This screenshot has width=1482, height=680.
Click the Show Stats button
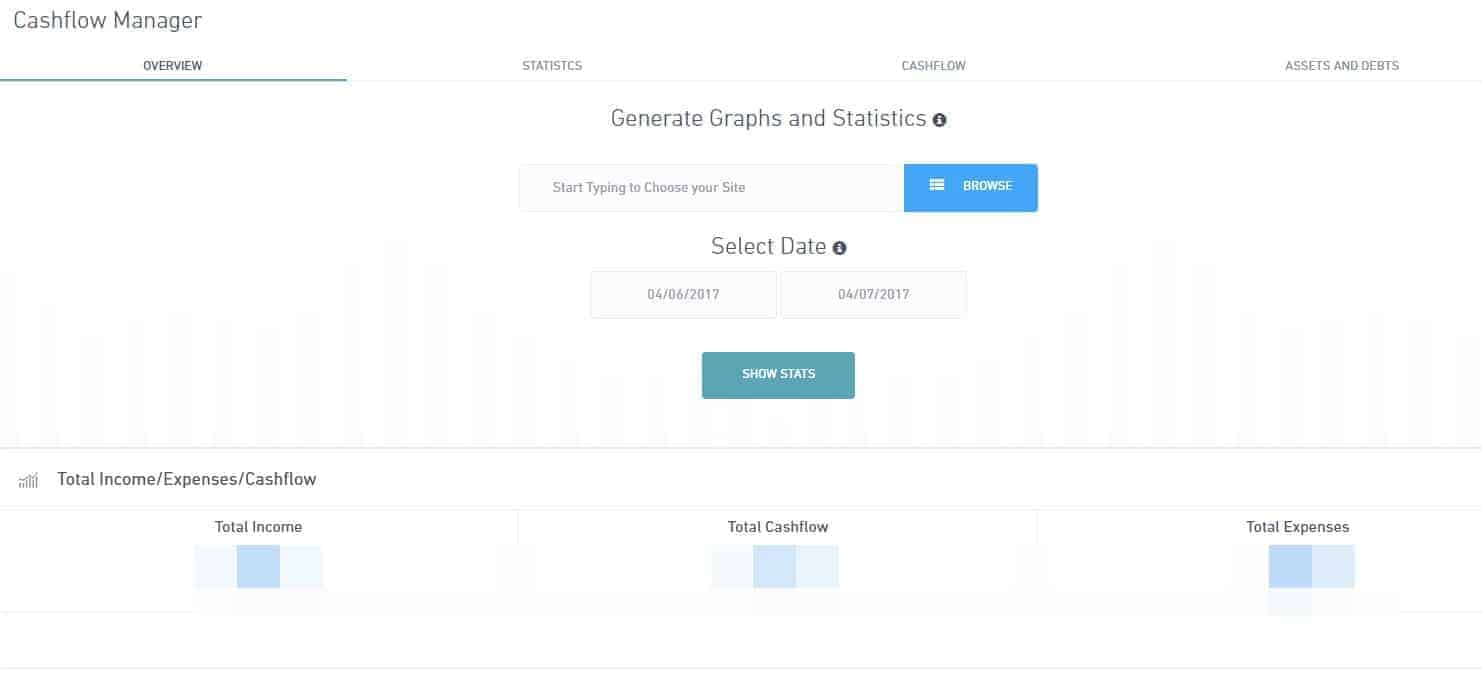click(778, 375)
